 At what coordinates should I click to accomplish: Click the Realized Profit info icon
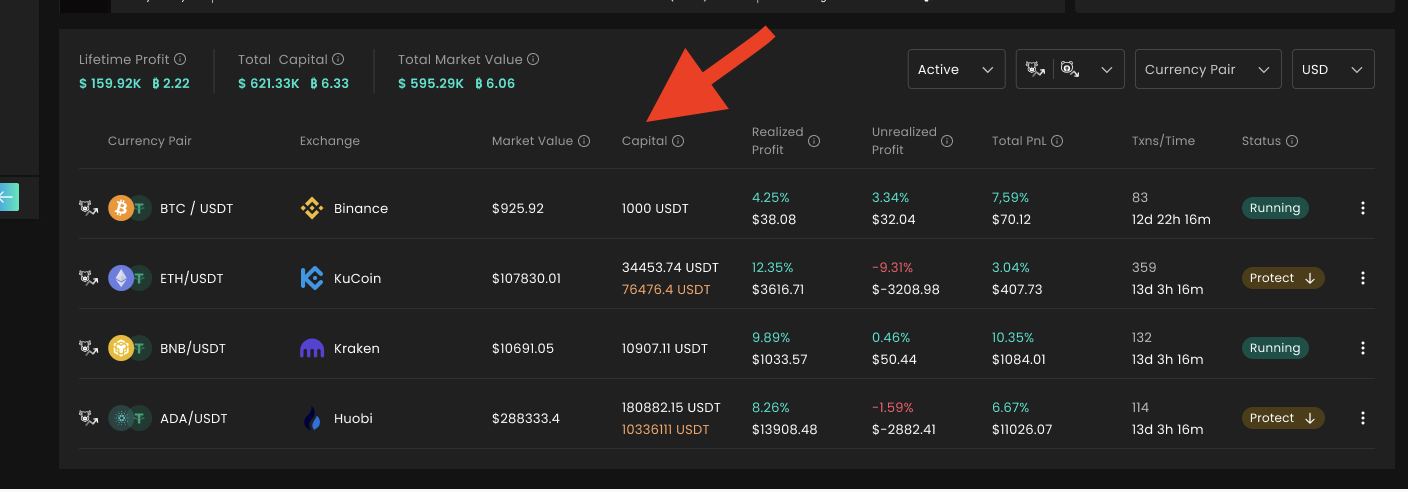point(814,142)
